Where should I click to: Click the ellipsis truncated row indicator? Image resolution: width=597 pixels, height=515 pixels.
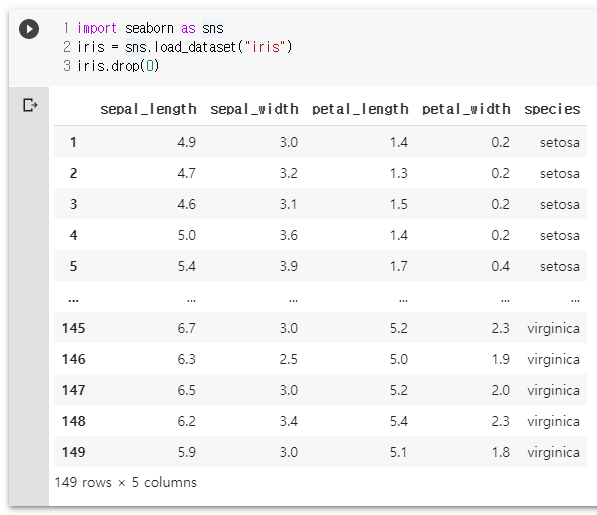coord(73,300)
